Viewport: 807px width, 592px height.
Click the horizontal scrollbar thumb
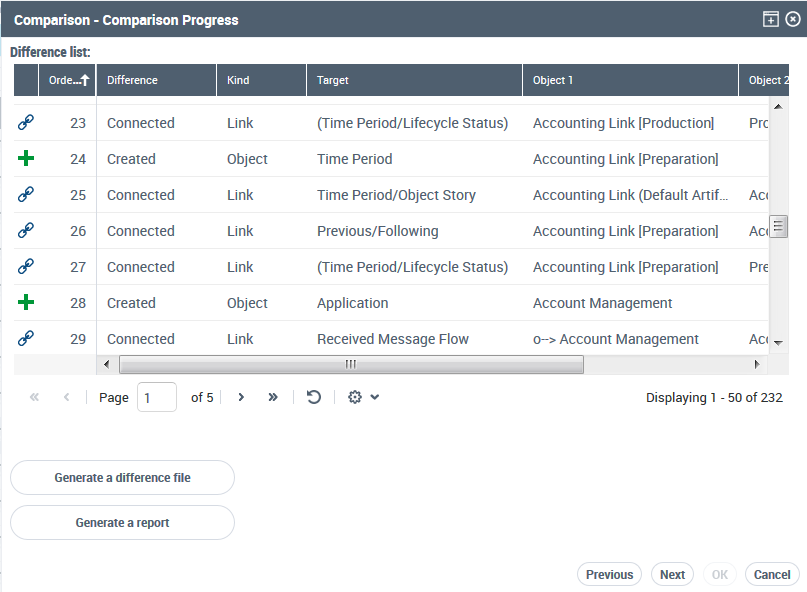[x=350, y=364]
